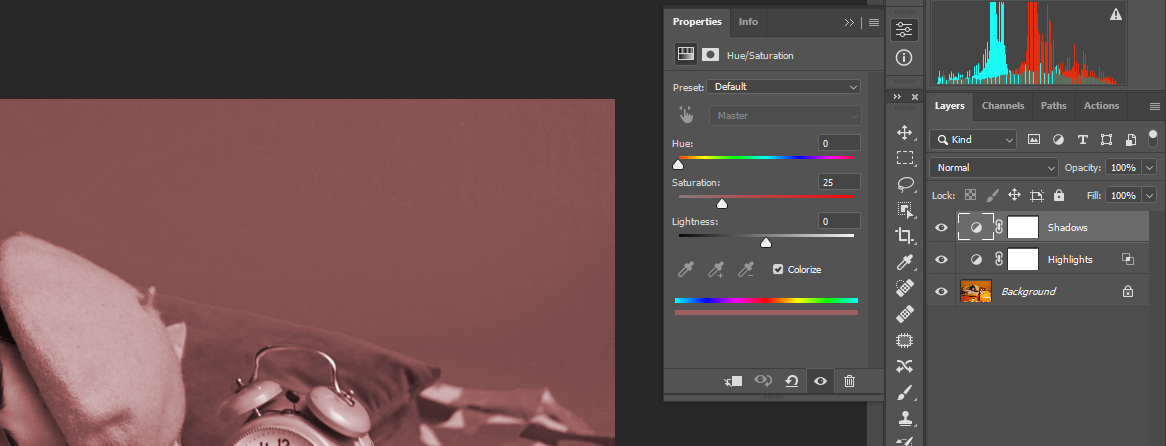Screen dimensions: 1166x446
Task: Click the on-image targeted adjustment hand tool
Action: (x=686, y=115)
